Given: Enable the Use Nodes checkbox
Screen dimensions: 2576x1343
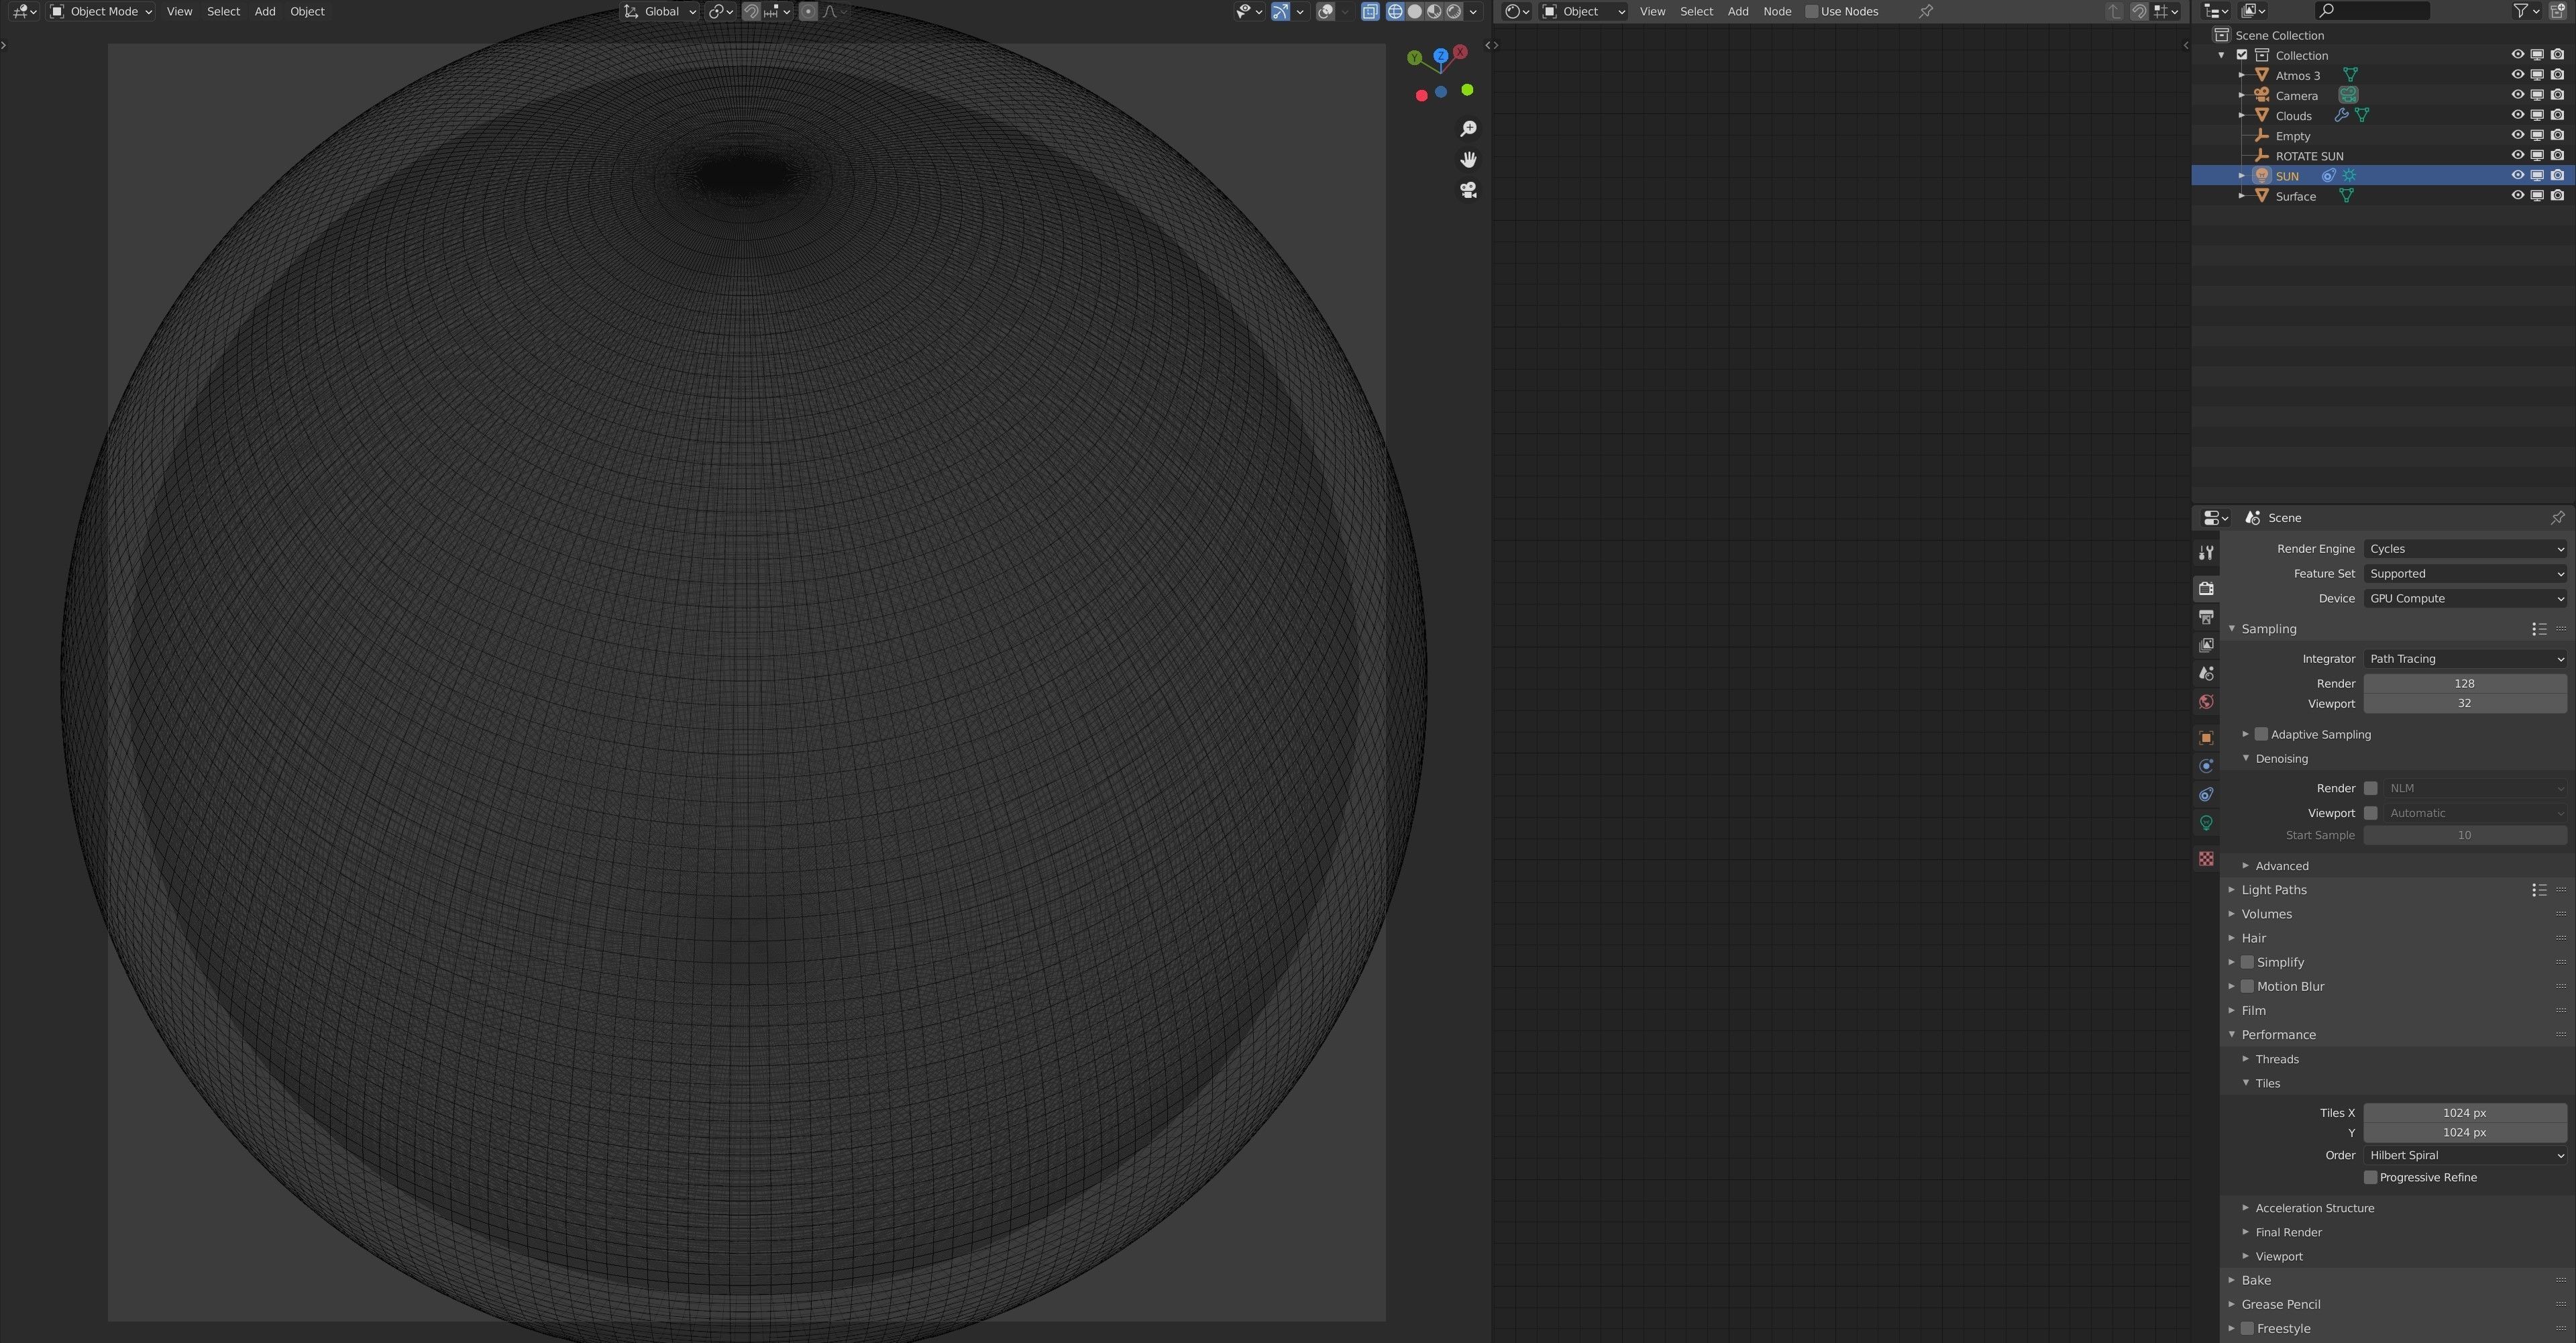Looking at the screenshot, I should (x=1811, y=12).
